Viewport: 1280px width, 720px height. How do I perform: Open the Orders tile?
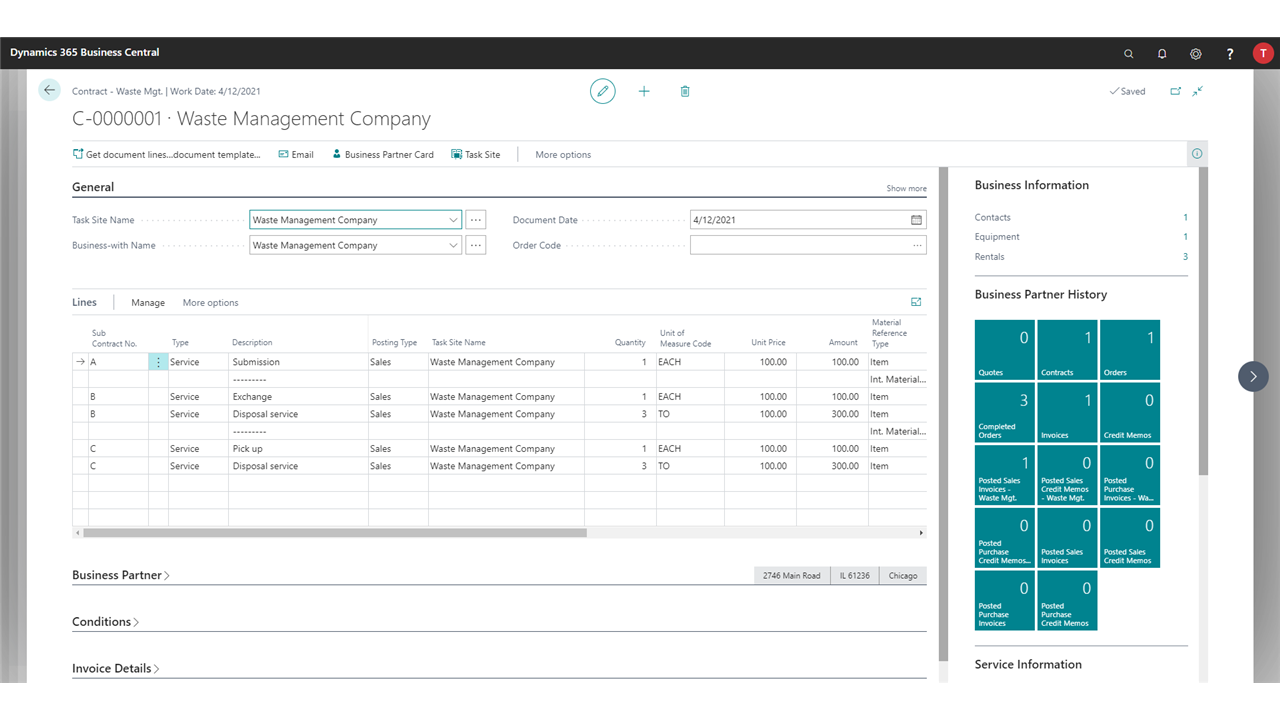[1130, 350]
